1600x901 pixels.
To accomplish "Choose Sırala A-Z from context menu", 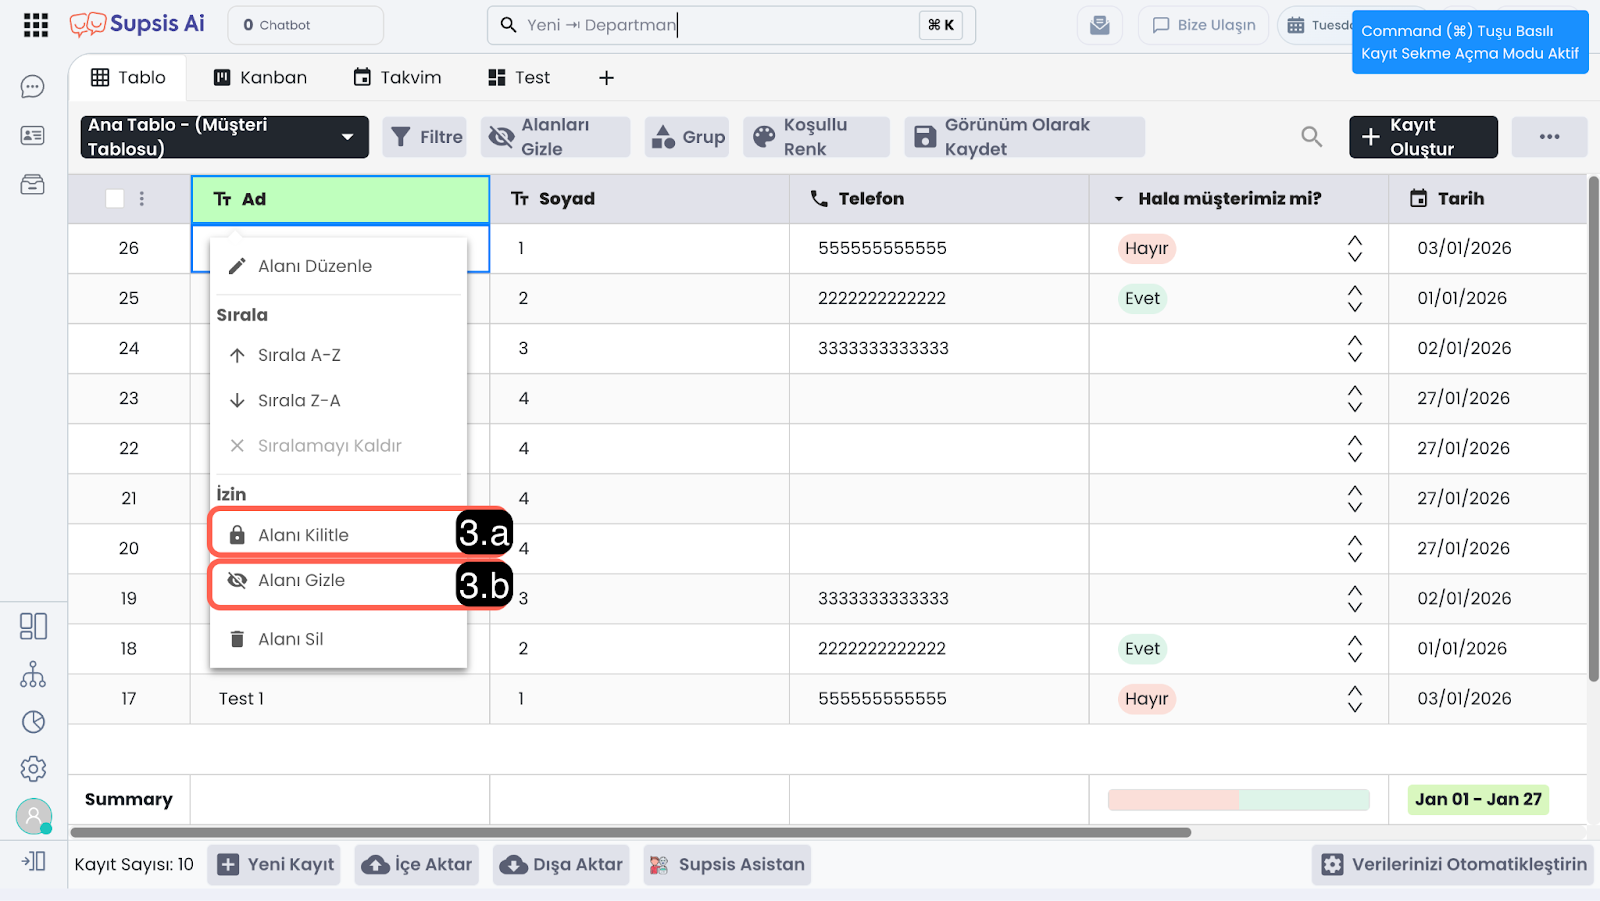I will [x=299, y=355].
